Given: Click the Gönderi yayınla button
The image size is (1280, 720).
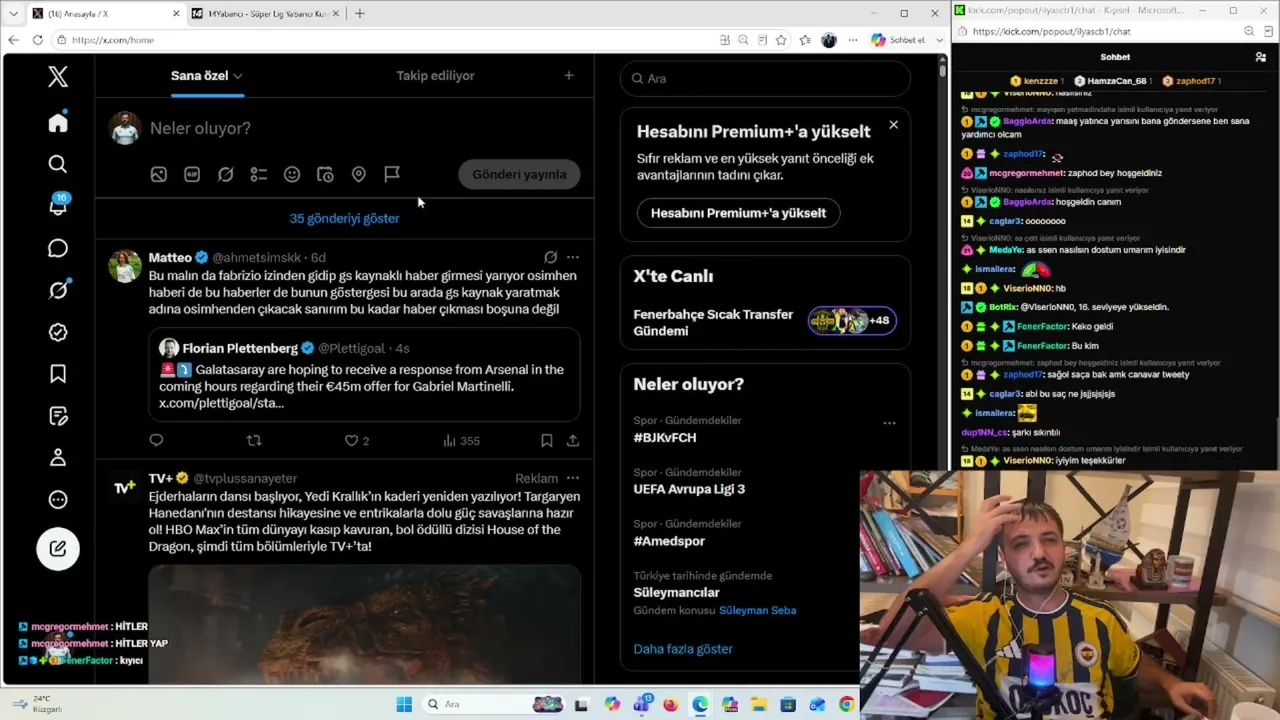Looking at the screenshot, I should [x=519, y=174].
